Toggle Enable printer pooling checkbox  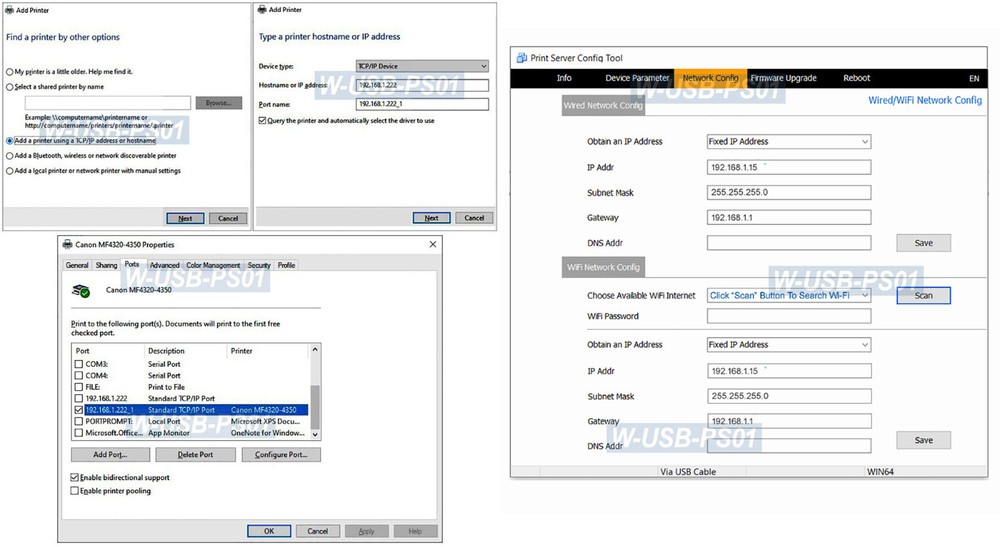(x=75, y=491)
